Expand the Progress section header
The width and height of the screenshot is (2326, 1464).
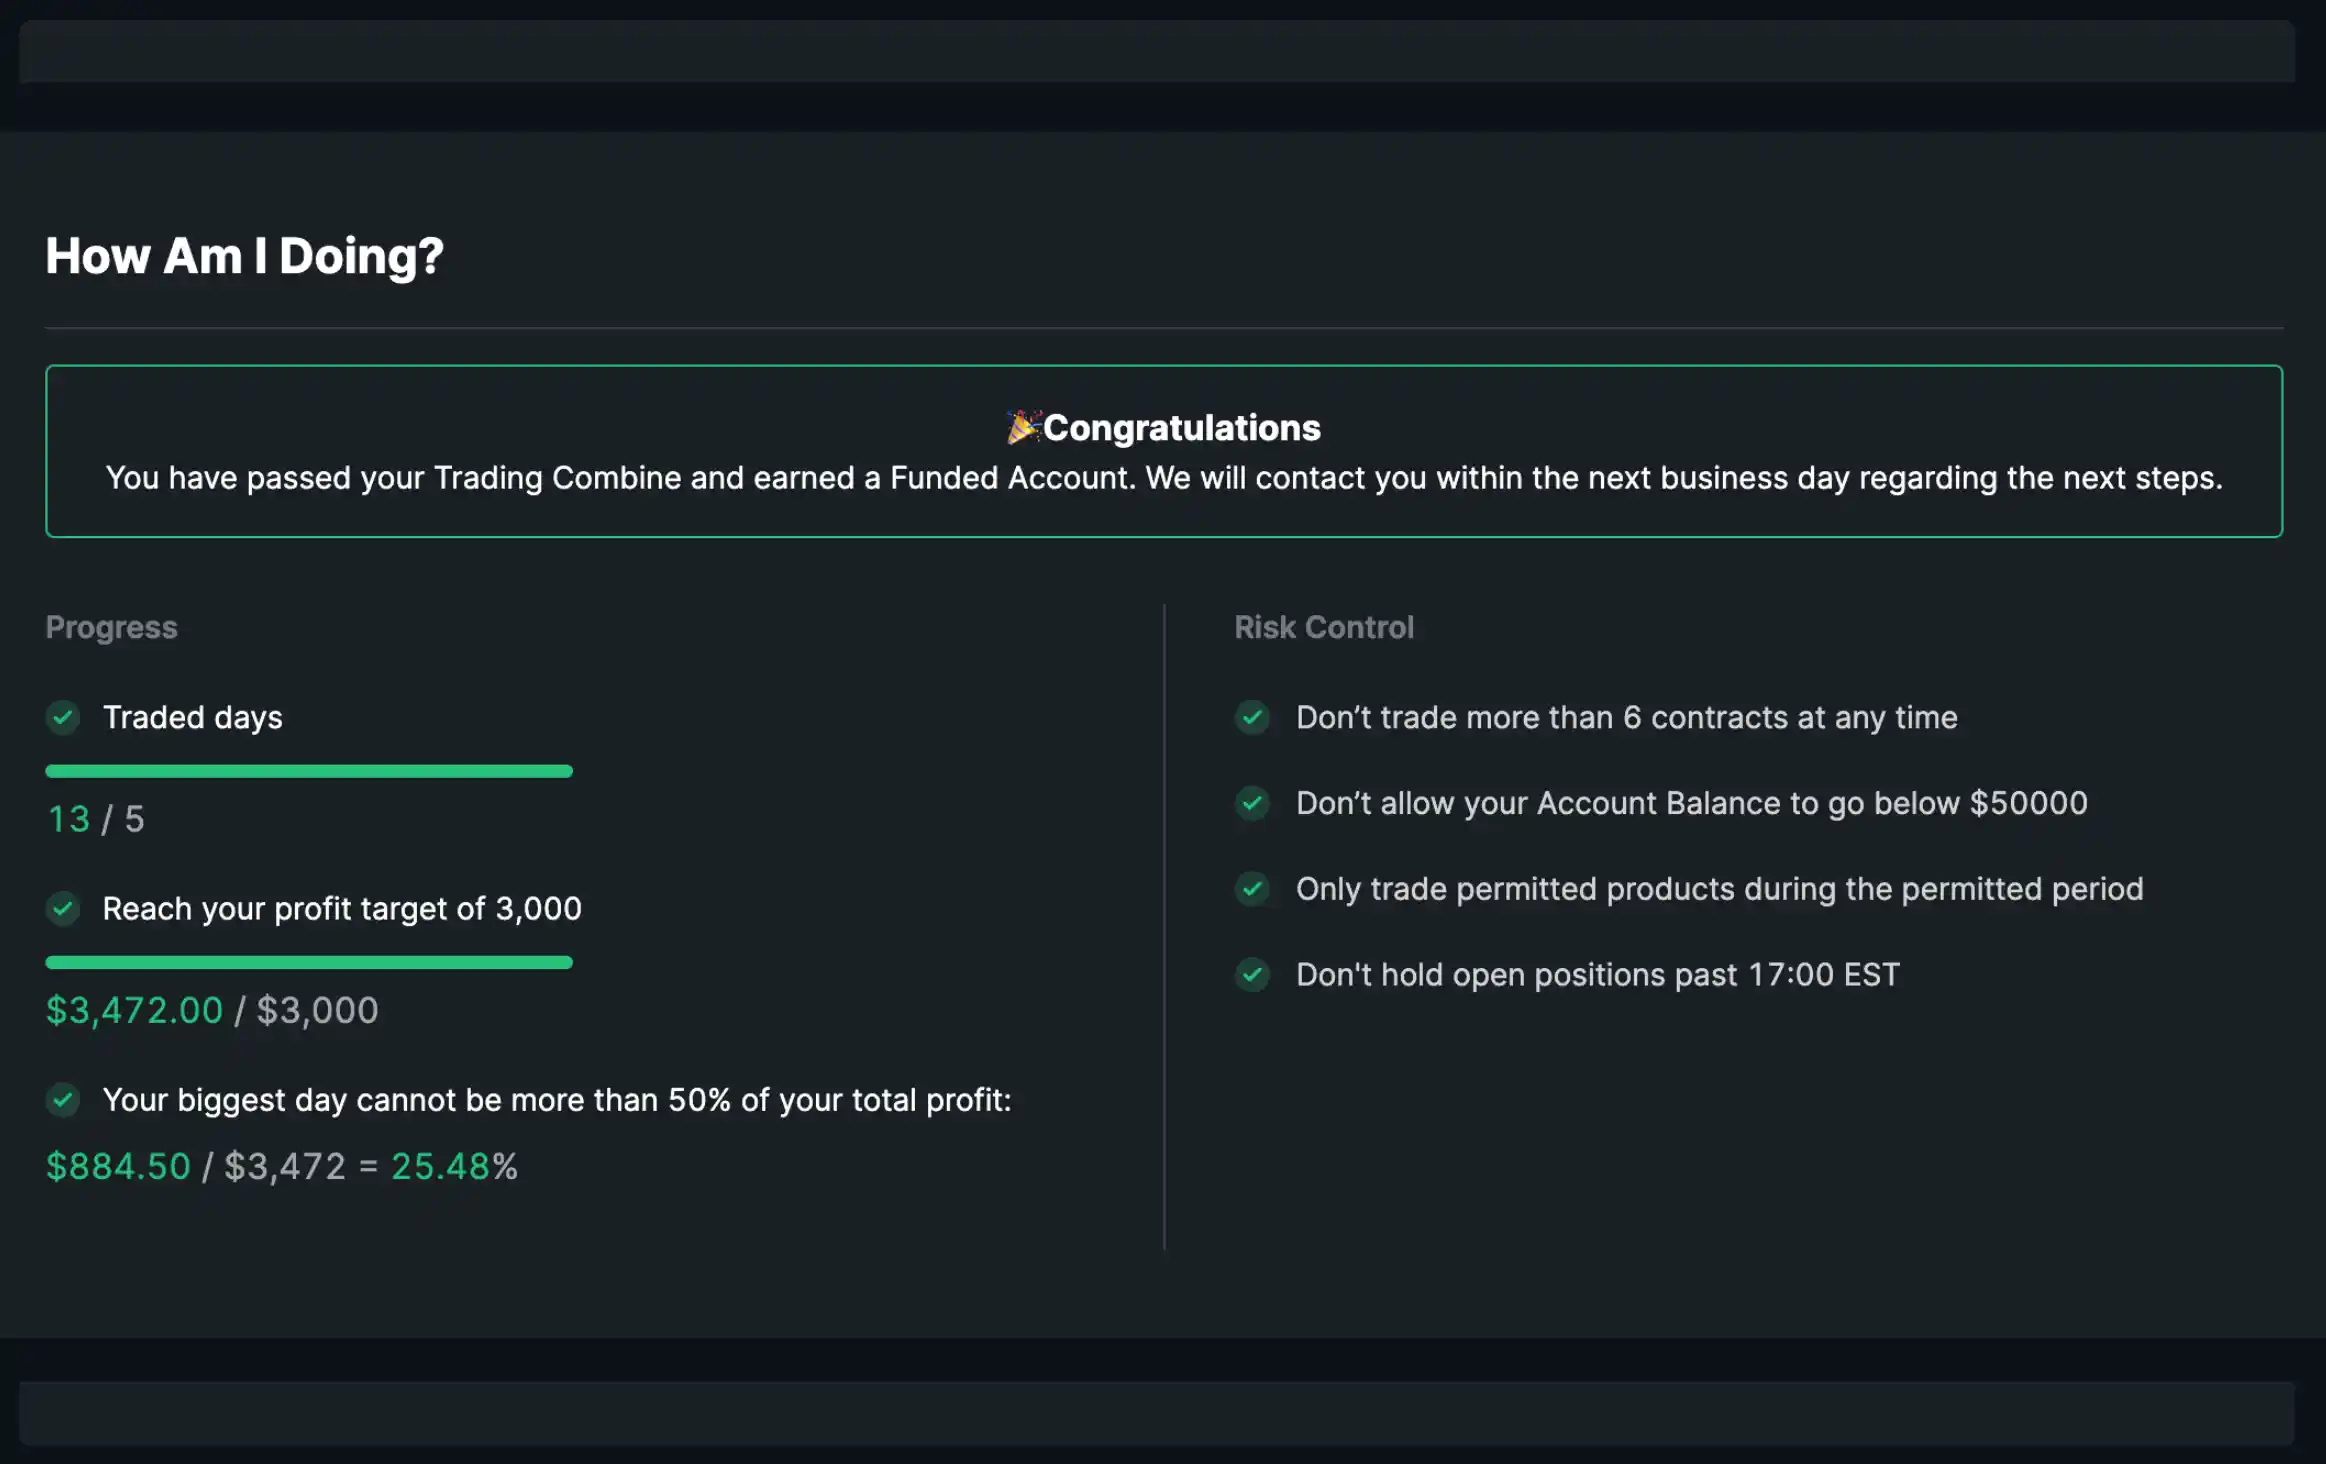[x=111, y=627]
